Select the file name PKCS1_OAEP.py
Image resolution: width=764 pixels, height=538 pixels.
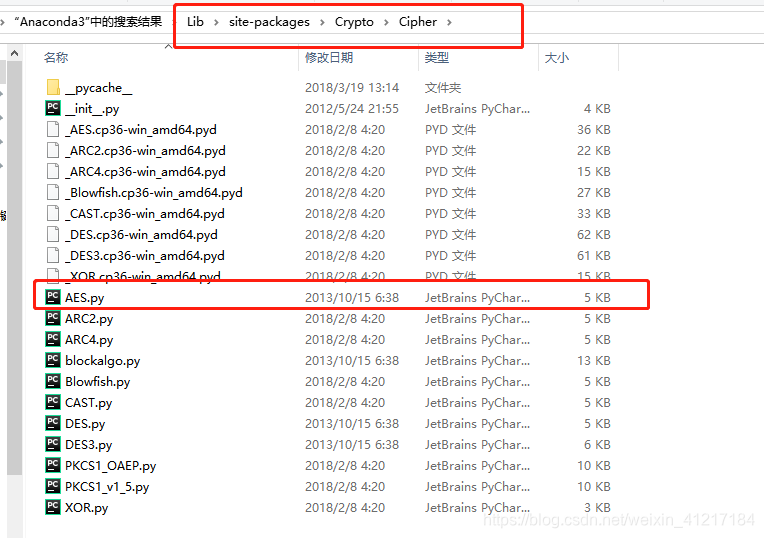[x=111, y=466]
